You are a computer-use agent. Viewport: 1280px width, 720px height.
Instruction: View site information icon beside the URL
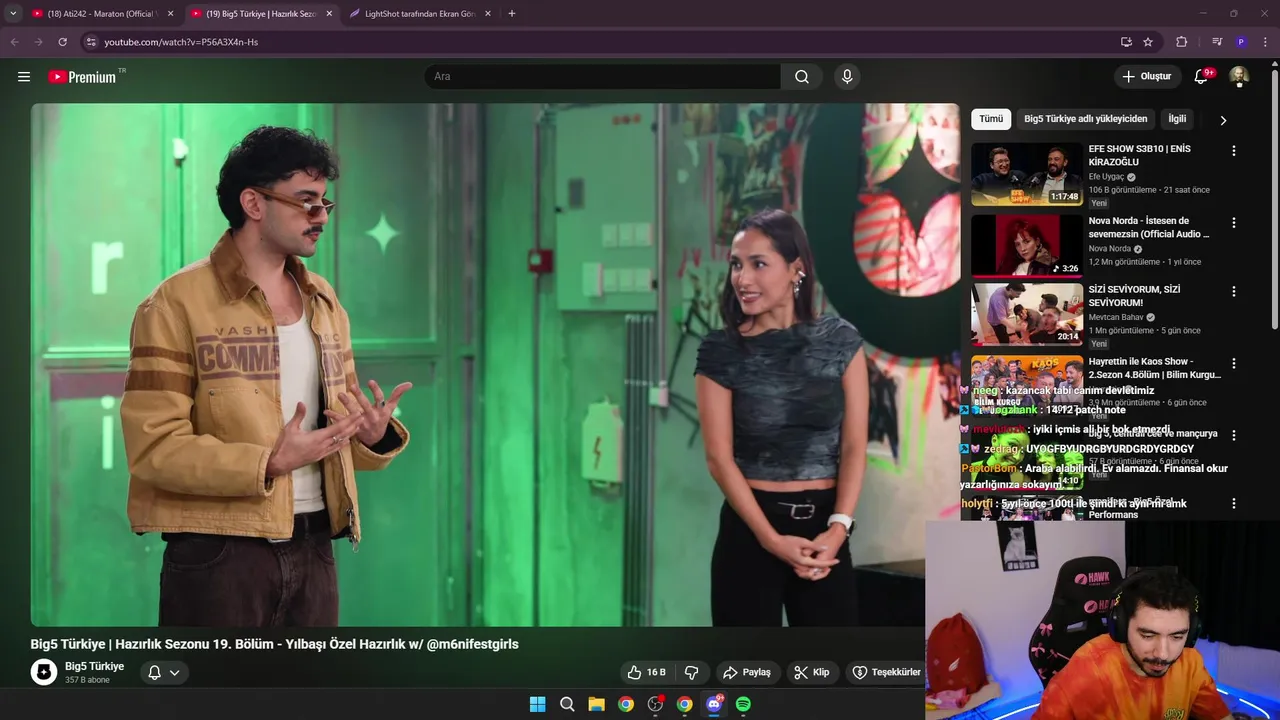[90, 42]
